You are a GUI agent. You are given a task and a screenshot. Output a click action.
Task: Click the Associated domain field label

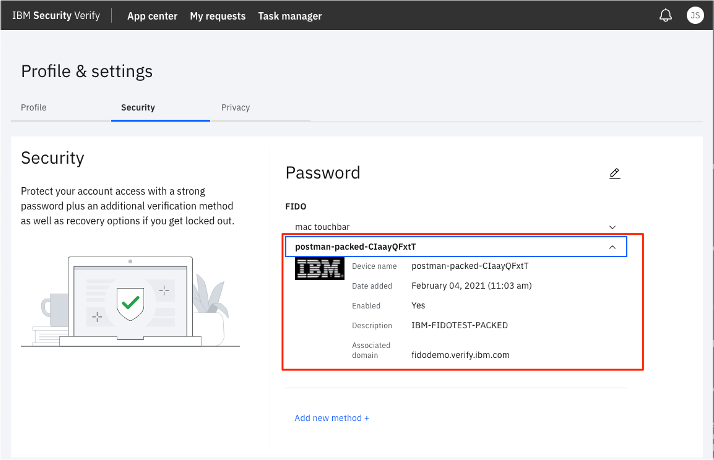371,350
